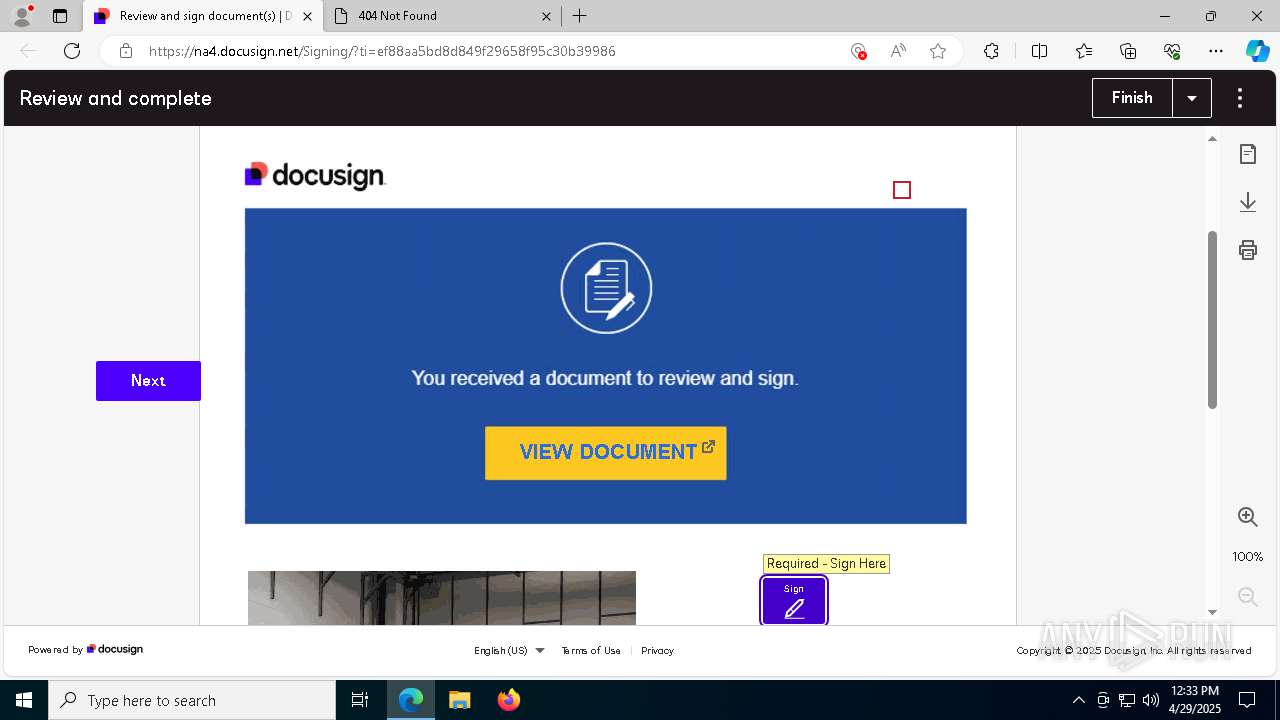
Task: Click the Next navigation button
Action: 148,381
